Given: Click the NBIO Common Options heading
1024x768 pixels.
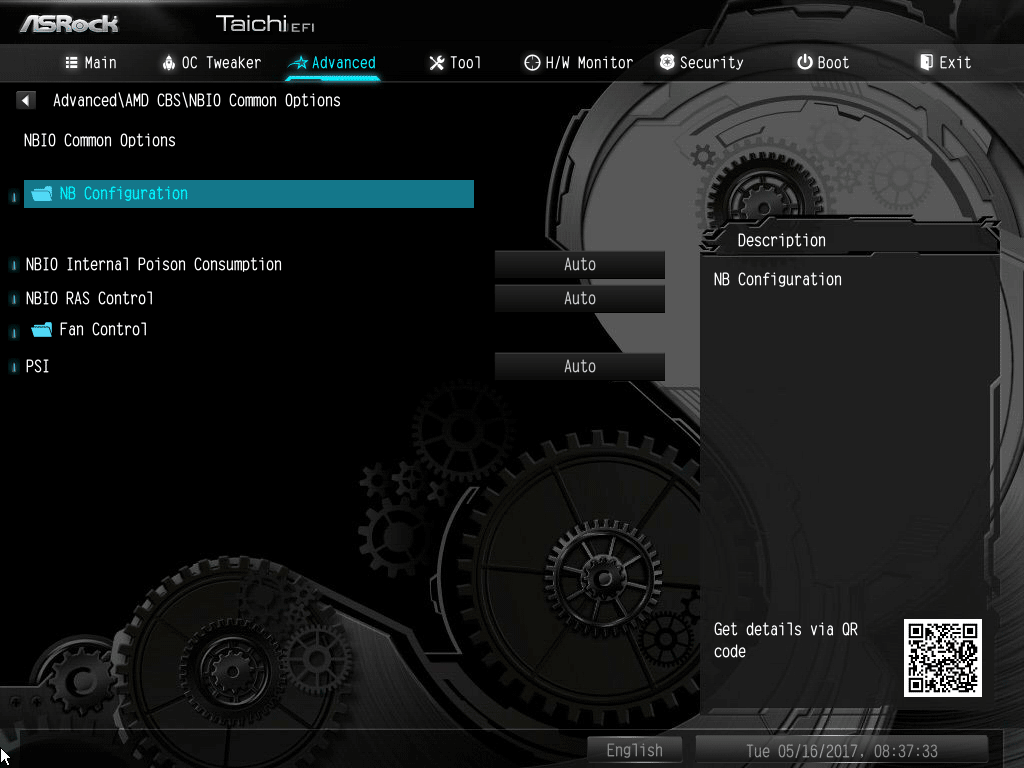Looking at the screenshot, I should [100, 140].
